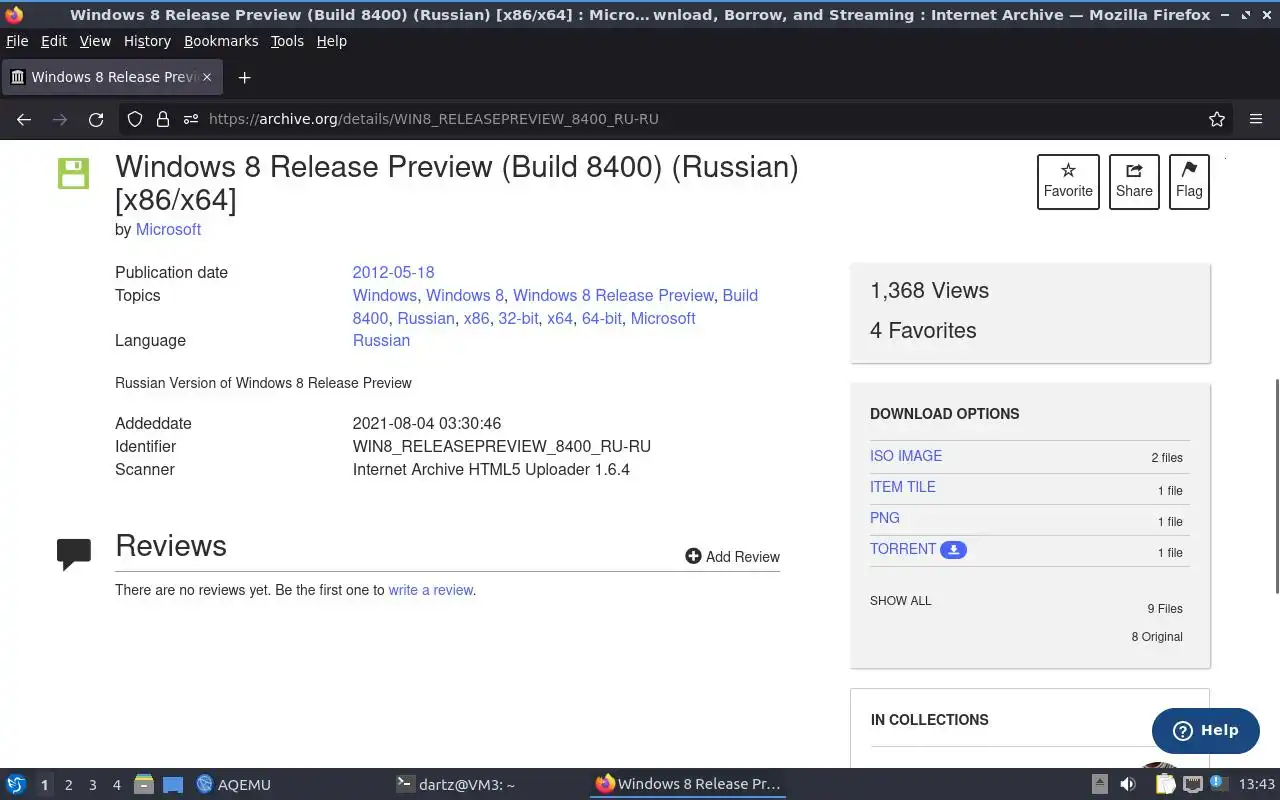Click the Favorite star button
The width and height of the screenshot is (1280, 800).
point(1068,182)
